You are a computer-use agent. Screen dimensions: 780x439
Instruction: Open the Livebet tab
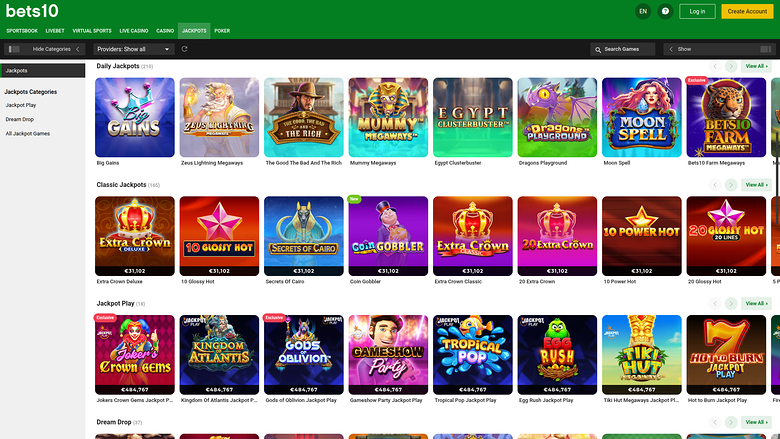55,31
